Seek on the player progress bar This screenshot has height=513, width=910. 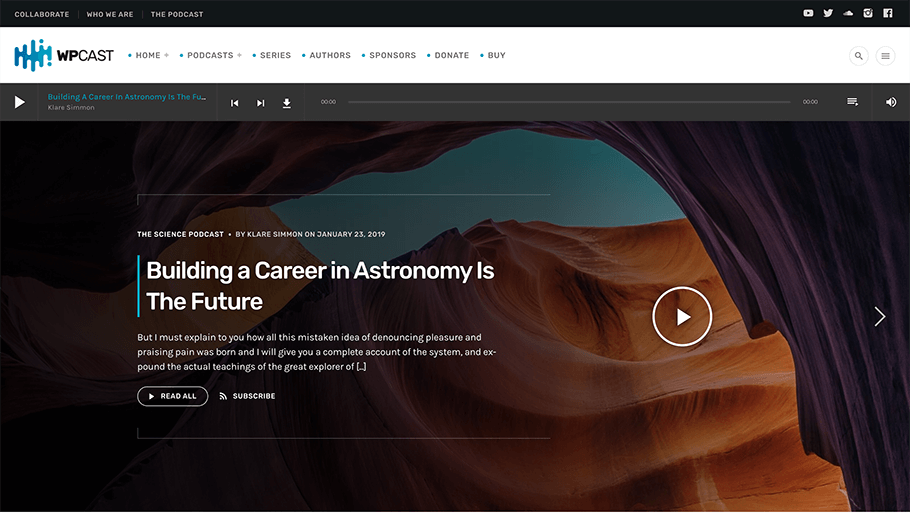tap(569, 102)
